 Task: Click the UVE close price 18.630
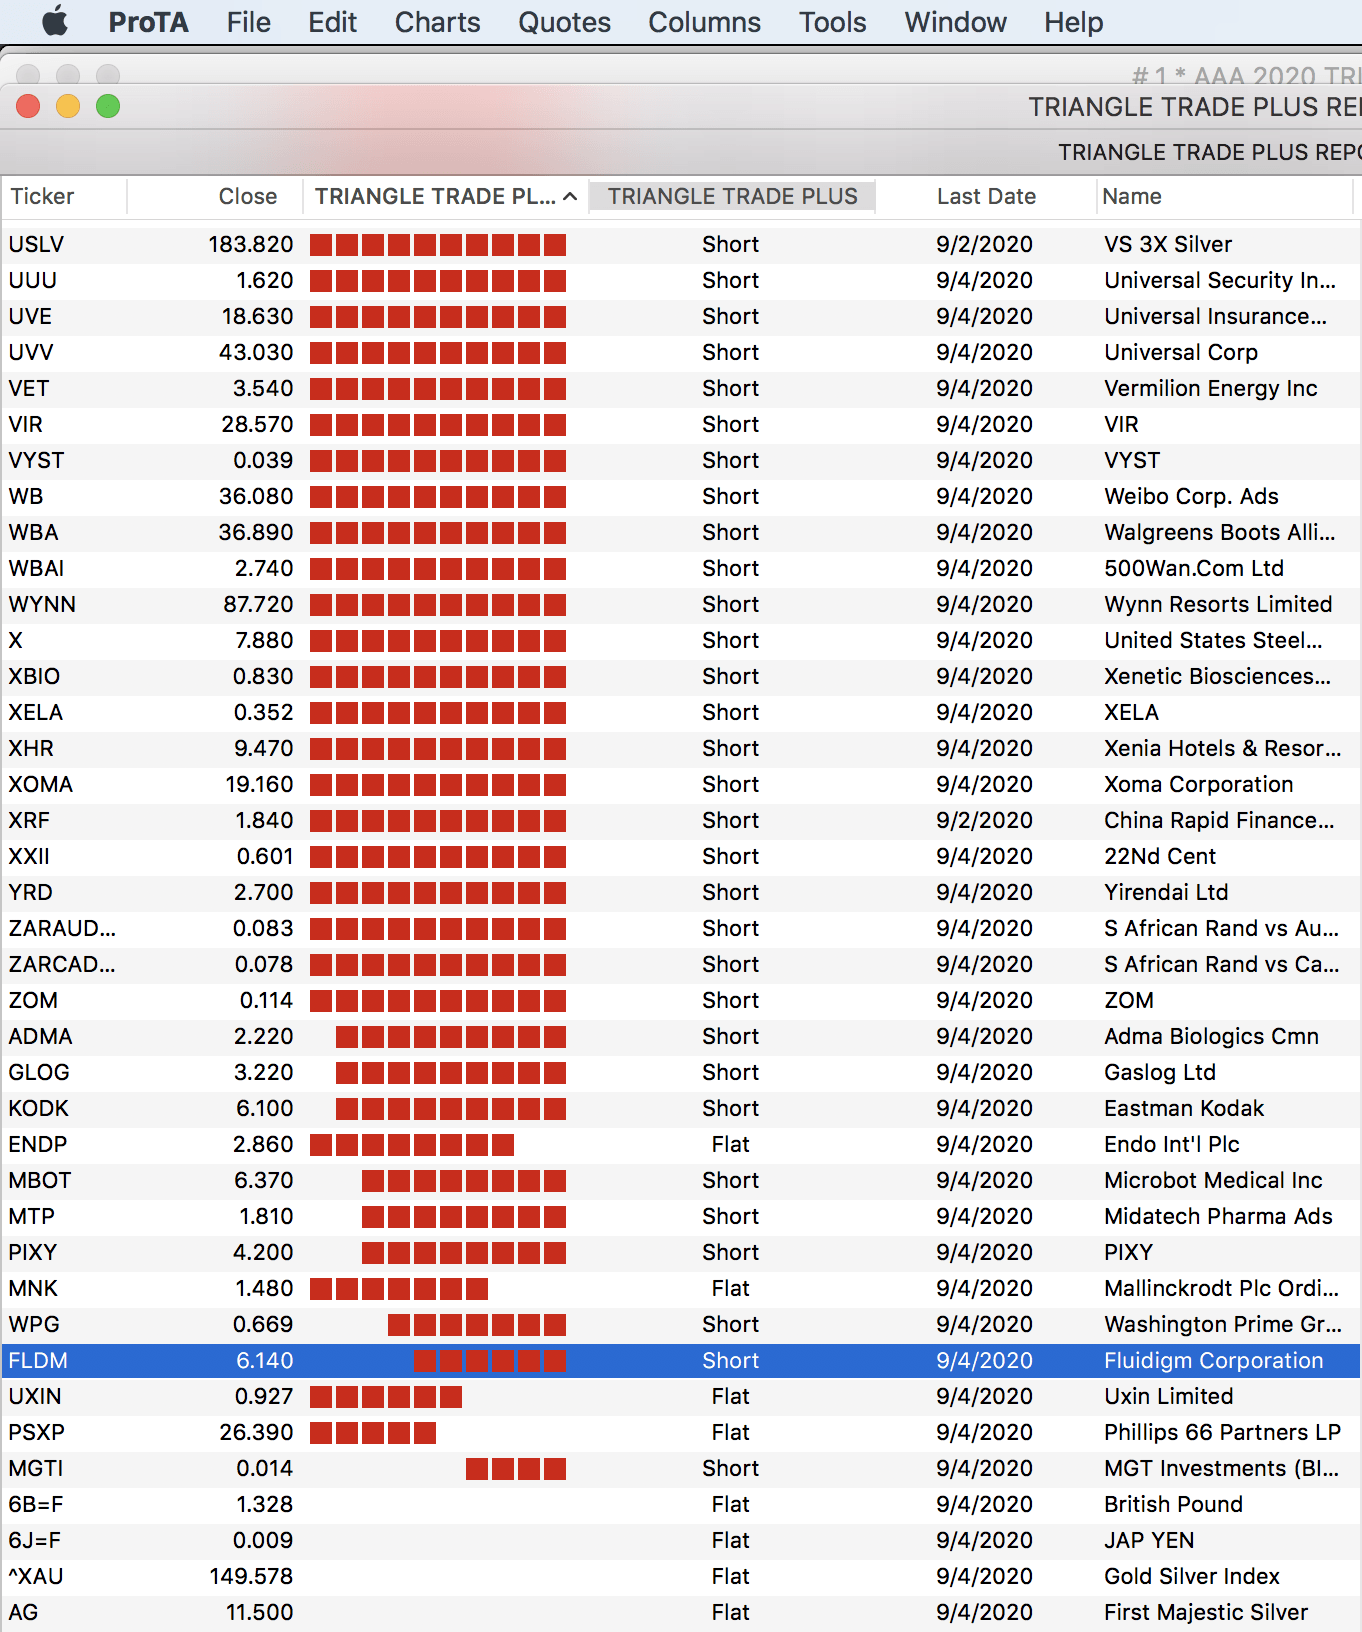(257, 316)
